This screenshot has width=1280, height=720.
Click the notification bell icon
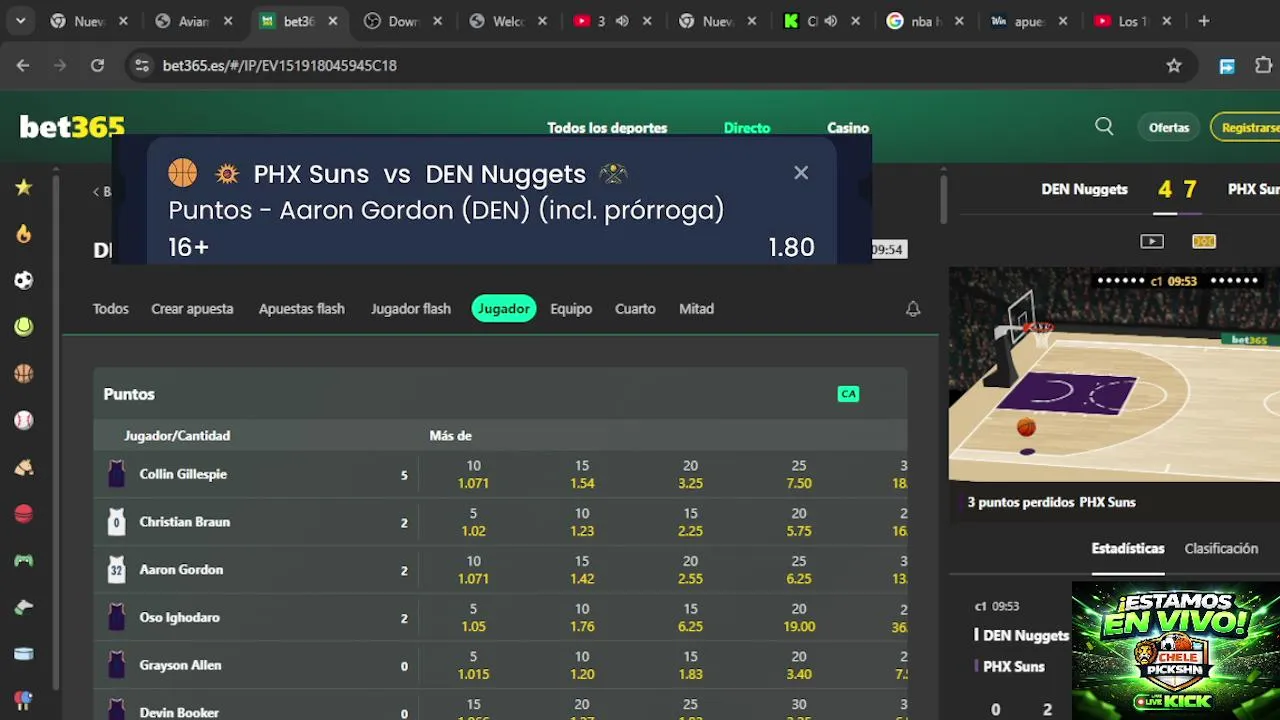click(913, 309)
